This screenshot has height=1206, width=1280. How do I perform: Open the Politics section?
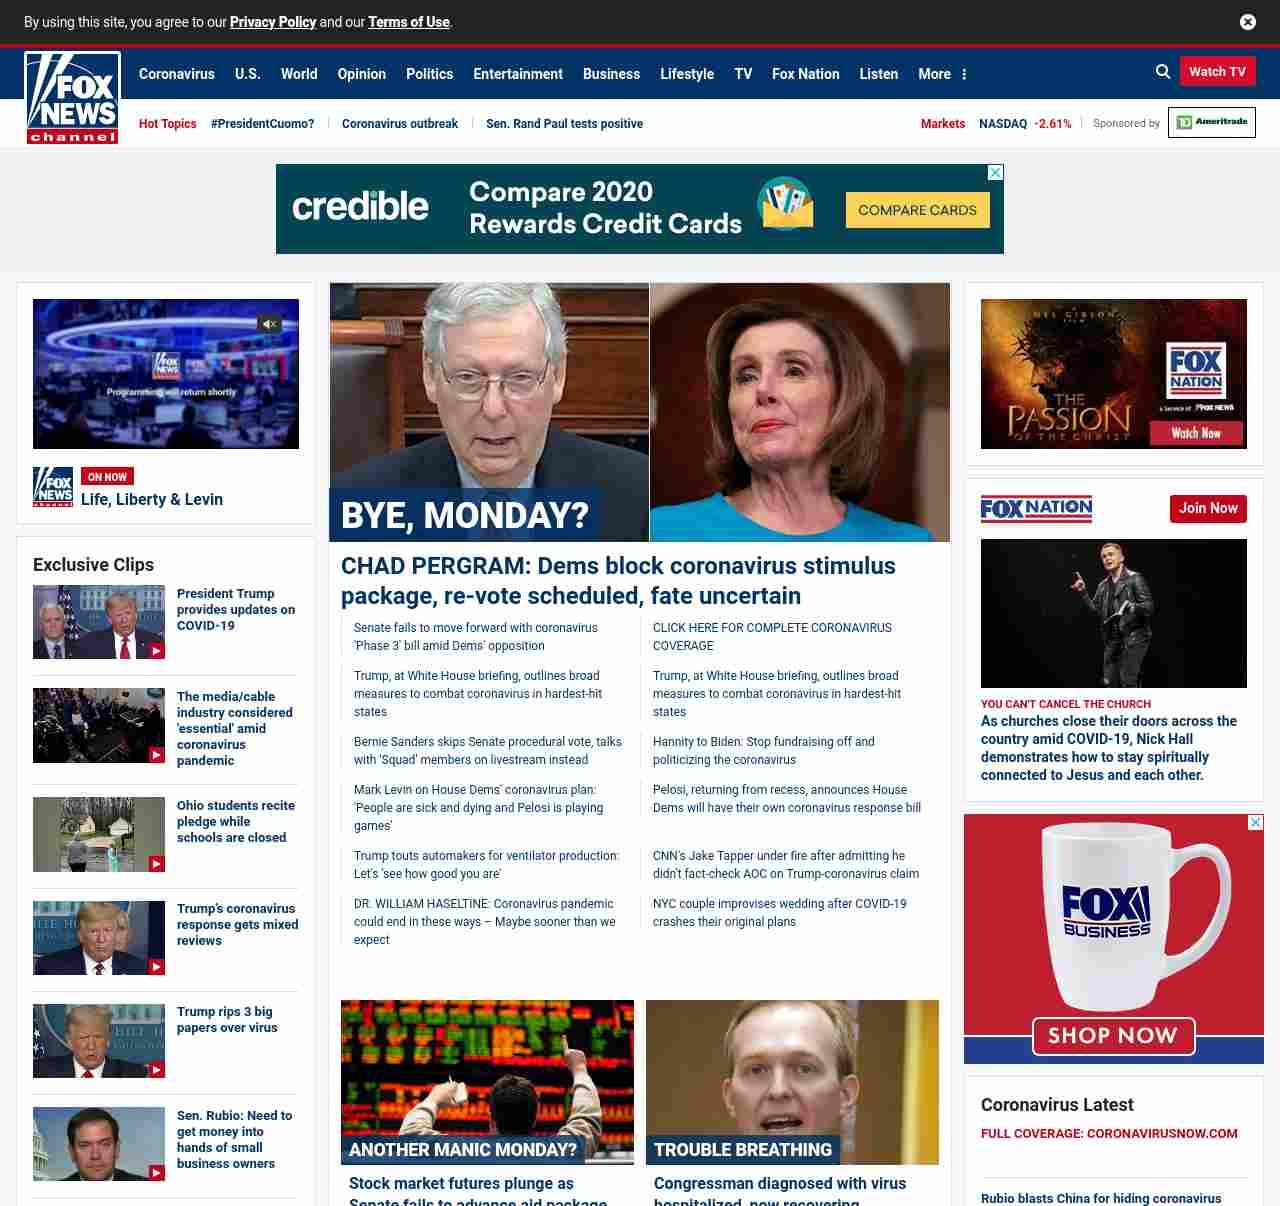[429, 74]
